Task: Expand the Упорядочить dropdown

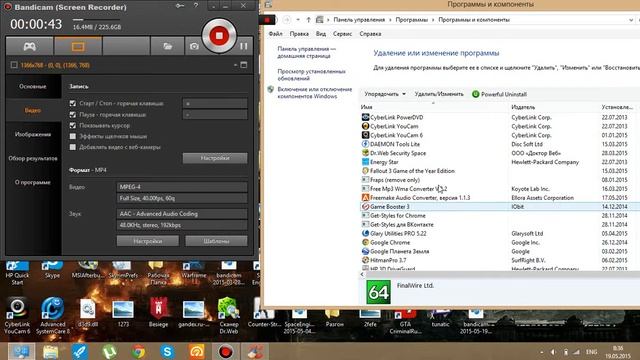Action: coord(384,94)
